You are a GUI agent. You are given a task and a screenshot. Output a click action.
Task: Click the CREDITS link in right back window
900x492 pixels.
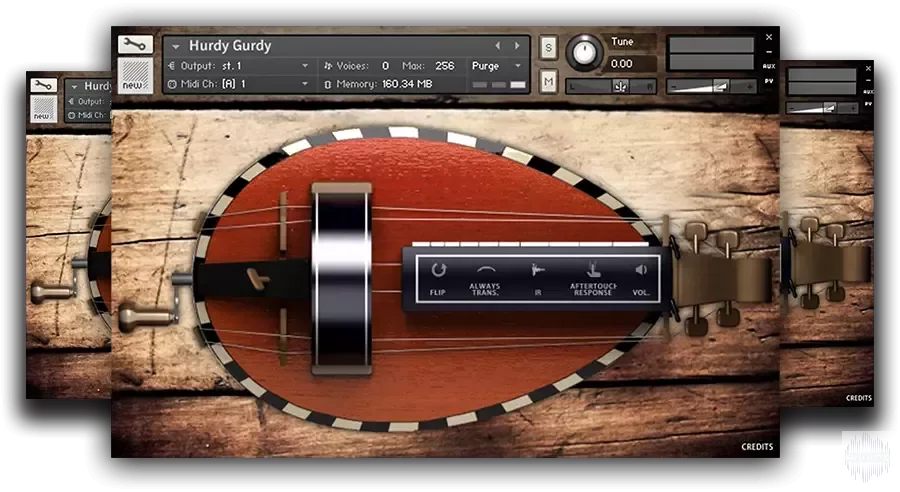[x=859, y=398]
